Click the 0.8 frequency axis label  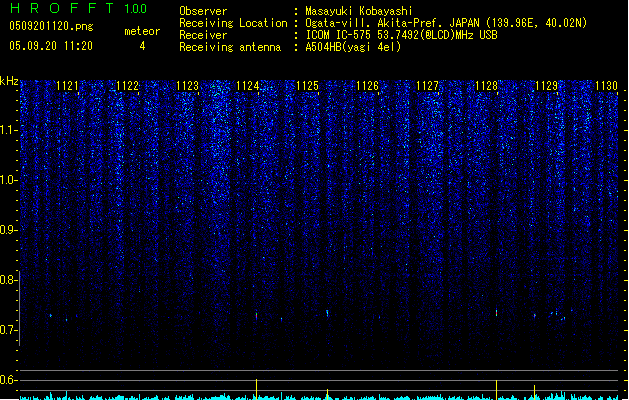click(9, 280)
